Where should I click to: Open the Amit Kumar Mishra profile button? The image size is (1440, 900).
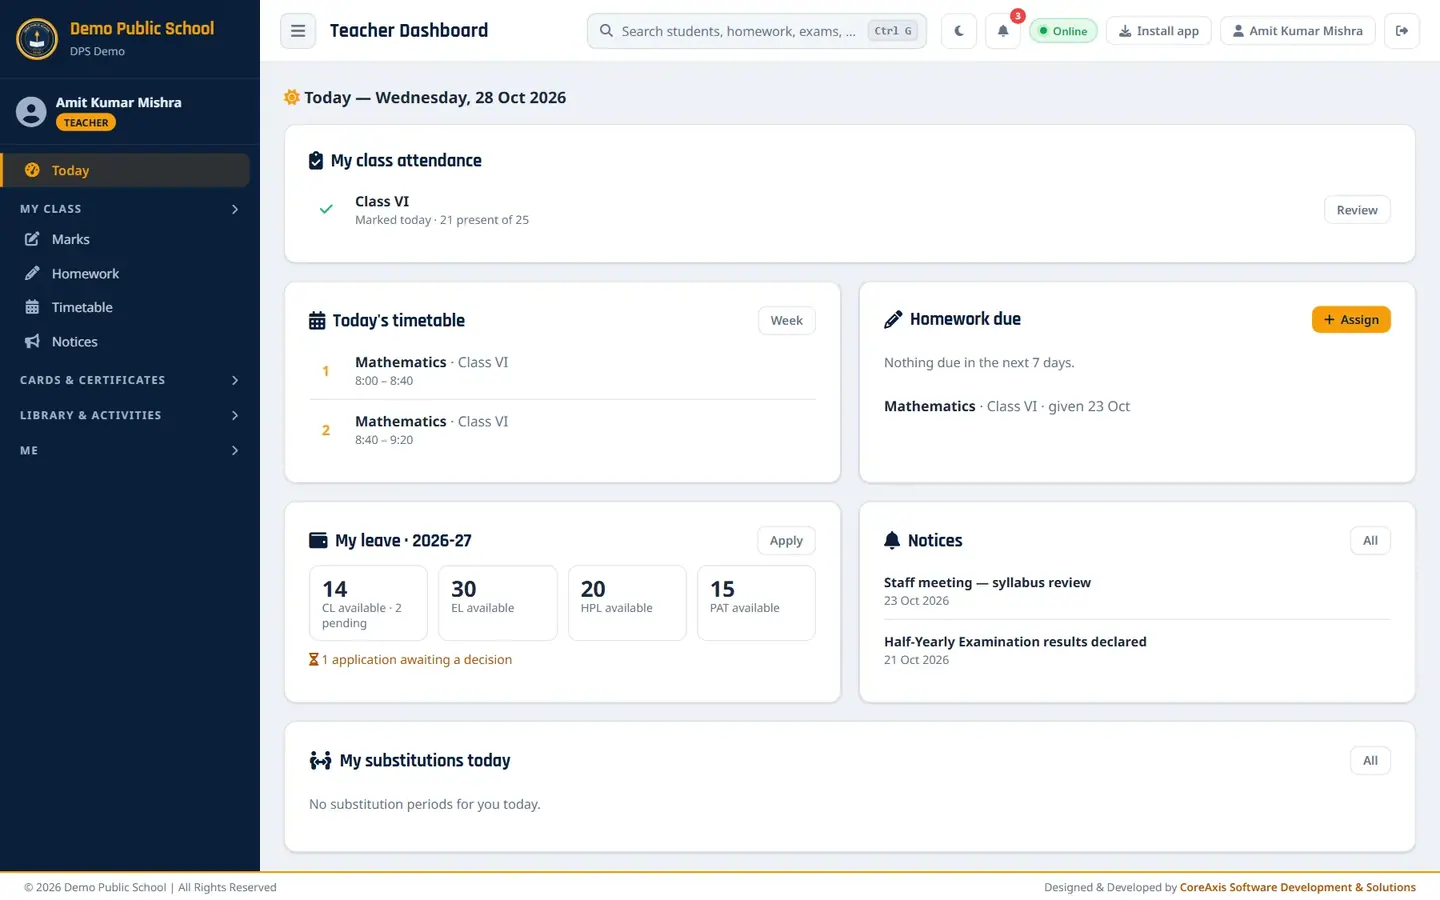pos(1298,31)
